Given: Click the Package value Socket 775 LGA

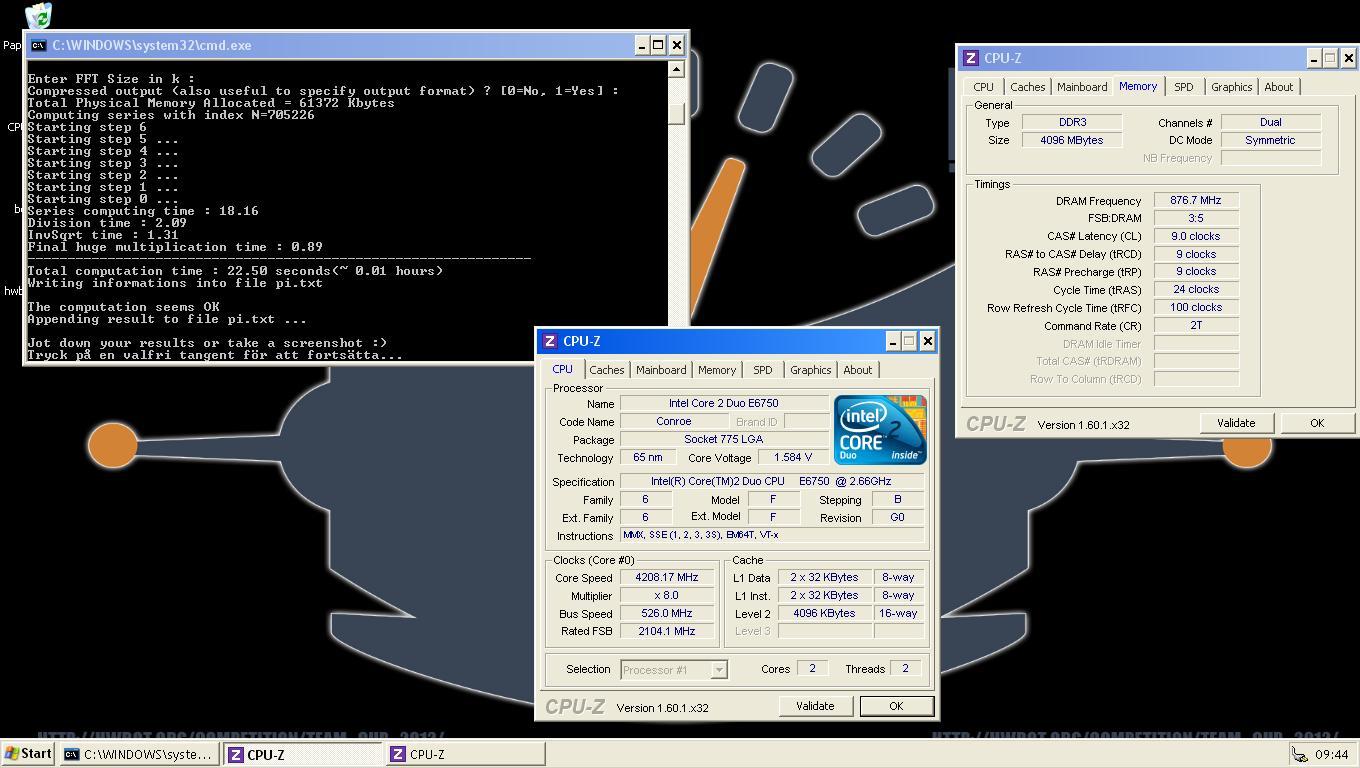Looking at the screenshot, I should click(x=724, y=439).
